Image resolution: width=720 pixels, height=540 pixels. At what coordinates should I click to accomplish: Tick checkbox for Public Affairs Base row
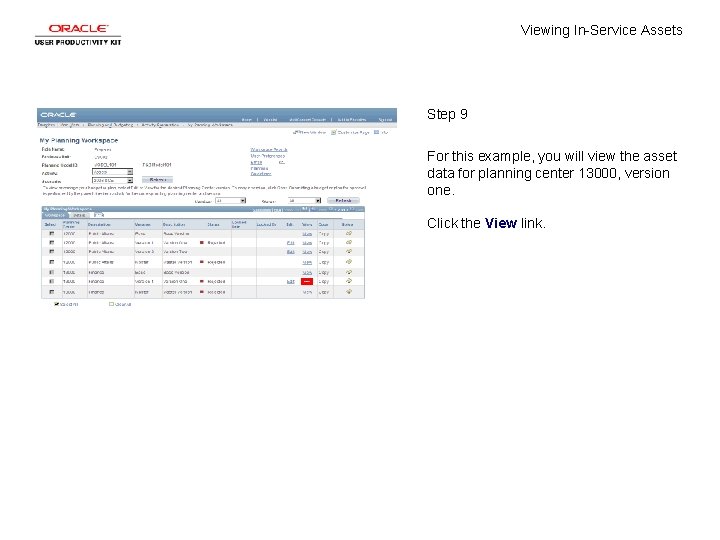51,233
